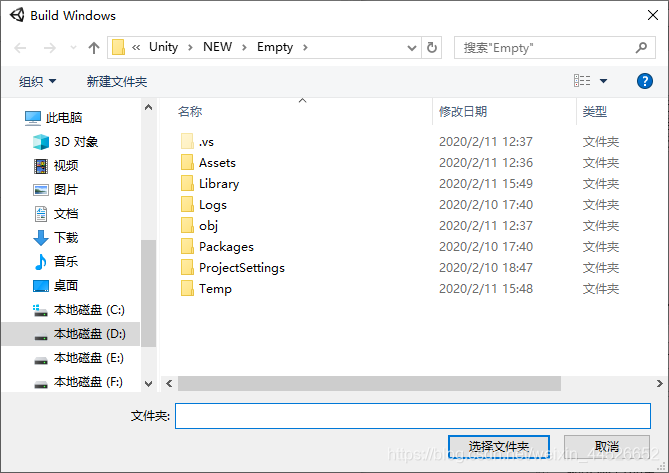669x473 pixels.
Task: Close the Build Windows dialog
Action: point(652,15)
